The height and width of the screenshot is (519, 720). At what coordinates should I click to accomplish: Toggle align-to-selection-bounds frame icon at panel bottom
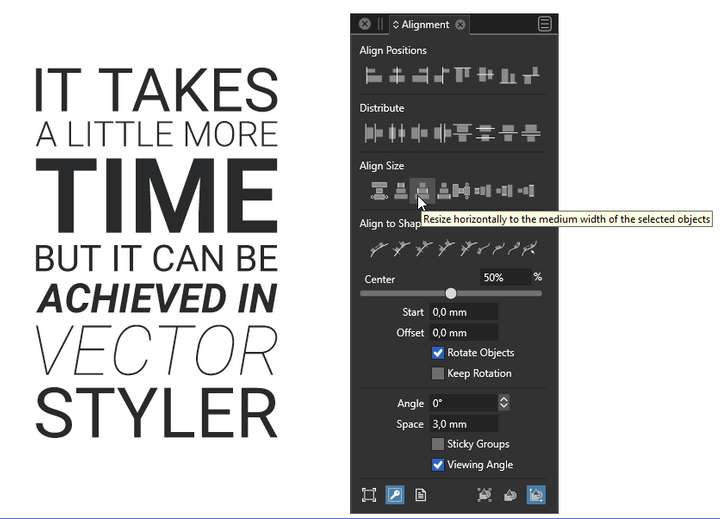tap(369, 495)
